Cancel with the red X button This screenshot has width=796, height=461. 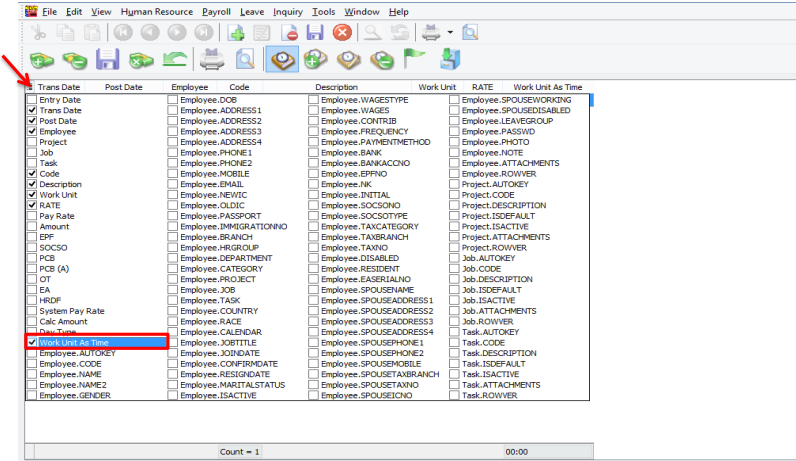pyautogui.click(x=342, y=32)
